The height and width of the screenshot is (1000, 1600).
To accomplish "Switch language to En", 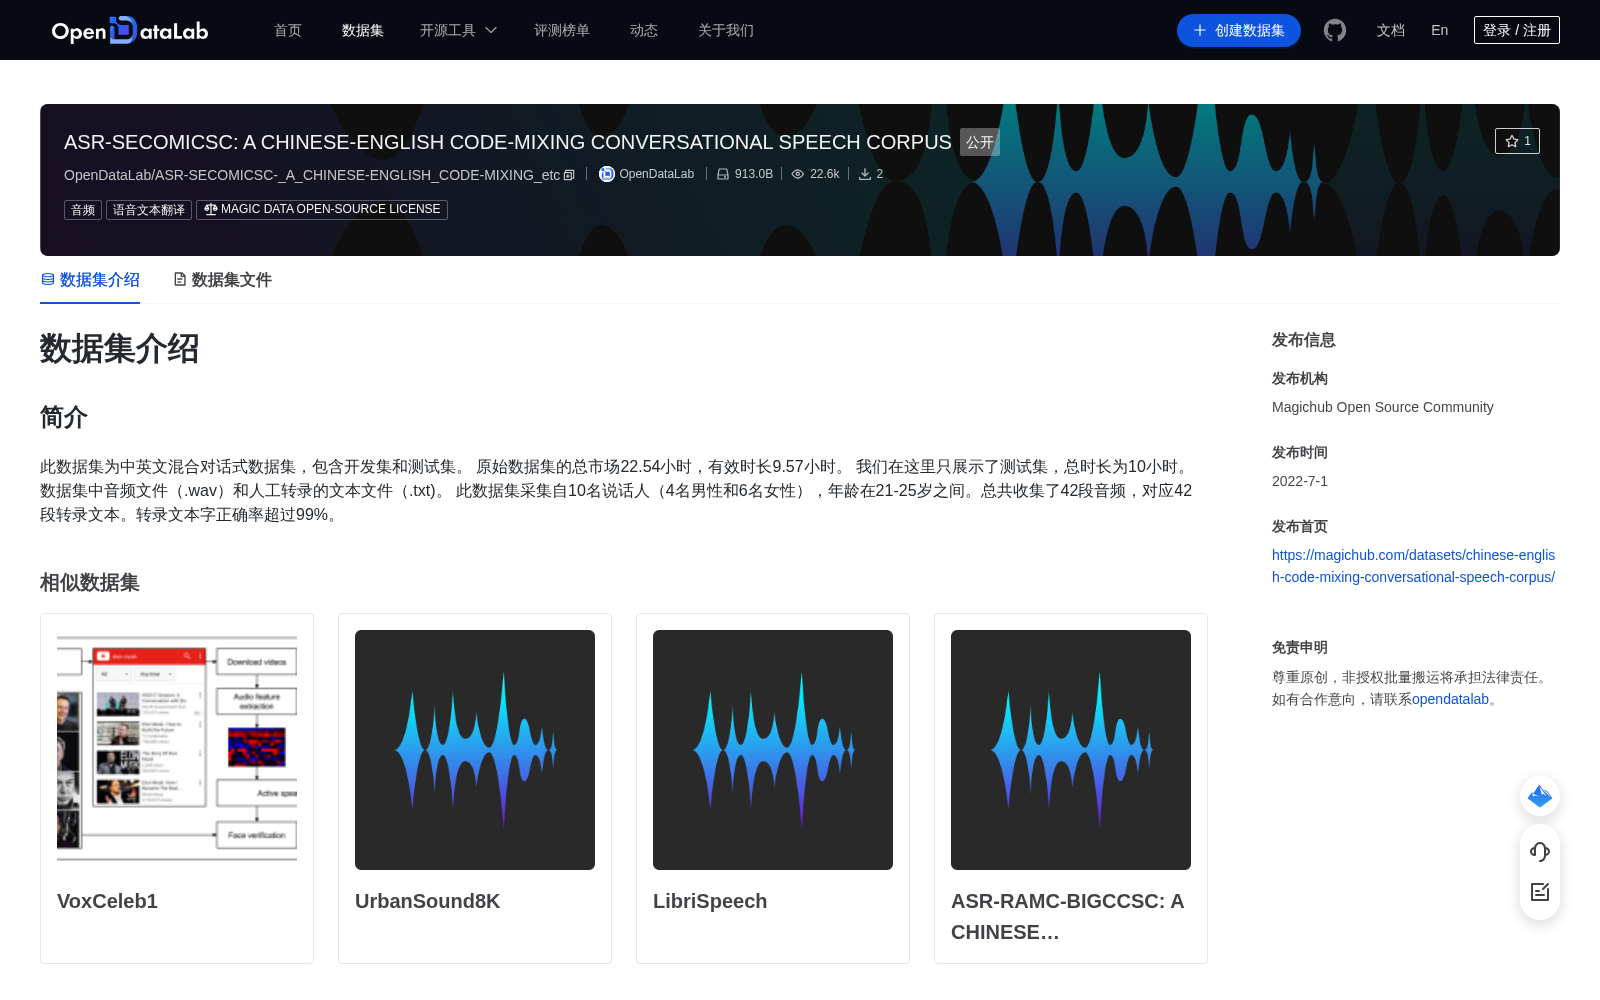I will pyautogui.click(x=1440, y=30).
